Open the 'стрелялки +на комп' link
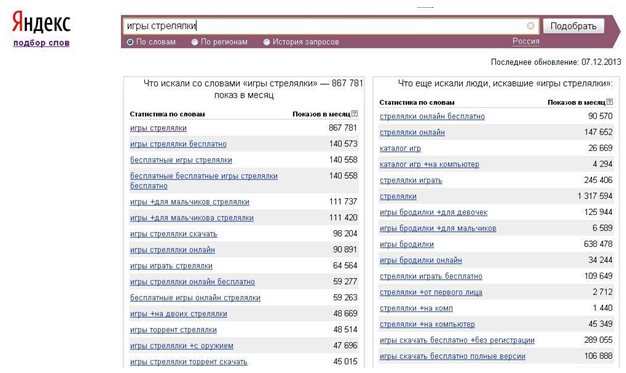The height and width of the screenshot is (373, 626). tap(416, 308)
